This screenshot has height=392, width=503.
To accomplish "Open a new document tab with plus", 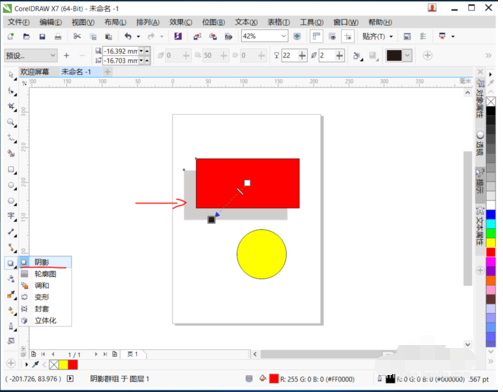I will (x=107, y=72).
